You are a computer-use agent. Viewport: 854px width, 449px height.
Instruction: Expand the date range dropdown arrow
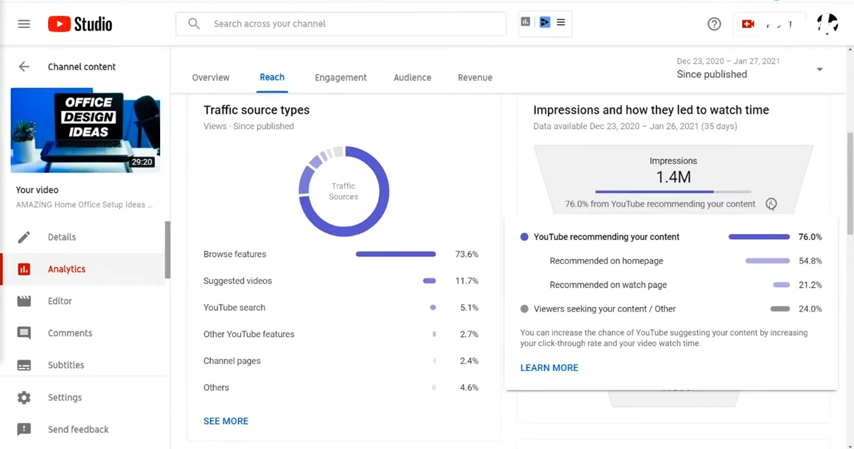[x=819, y=69]
